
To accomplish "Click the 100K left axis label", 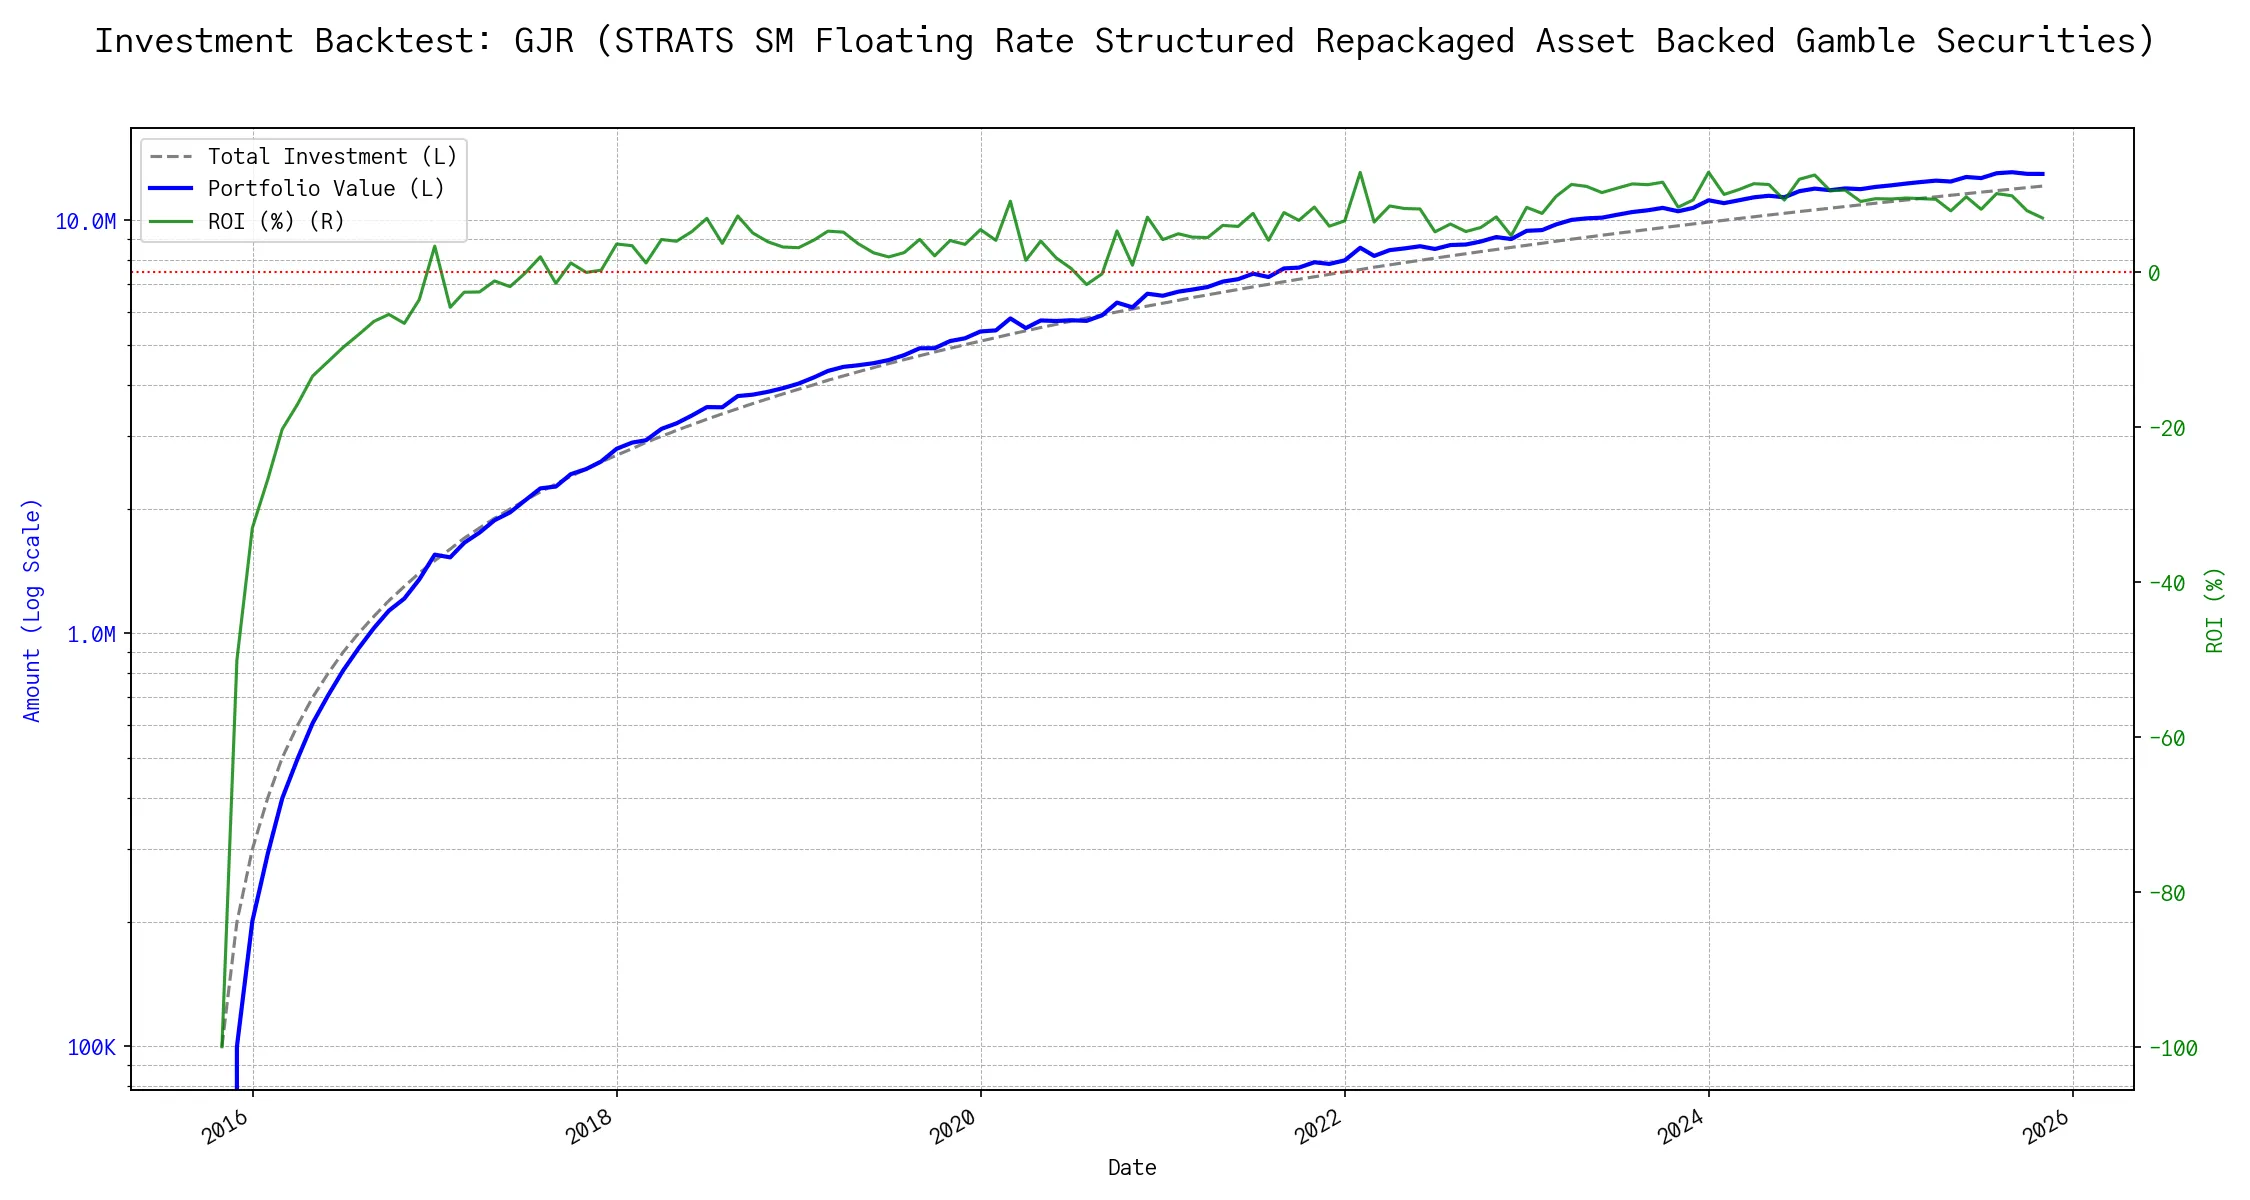I will tap(92, 1048).
